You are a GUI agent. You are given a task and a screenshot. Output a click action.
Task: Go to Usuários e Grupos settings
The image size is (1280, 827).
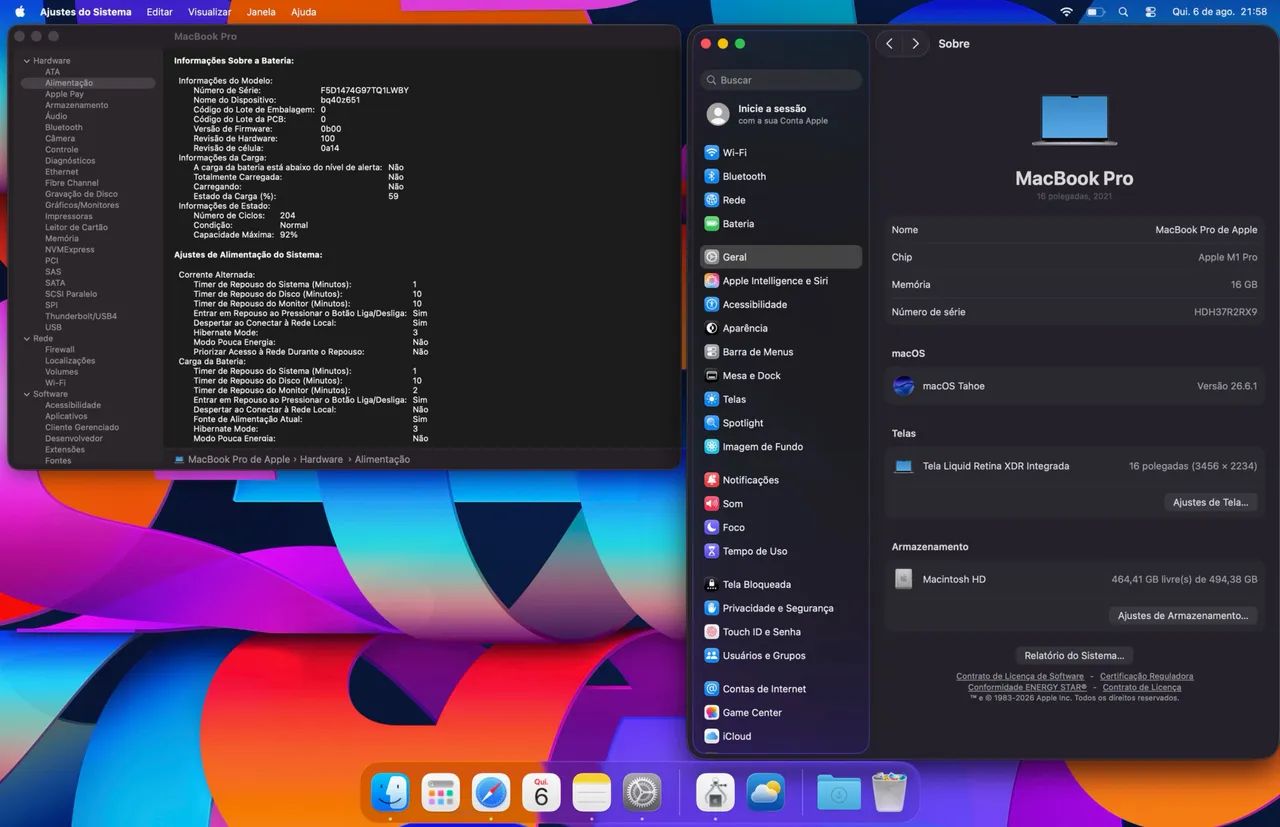[781, 656]
